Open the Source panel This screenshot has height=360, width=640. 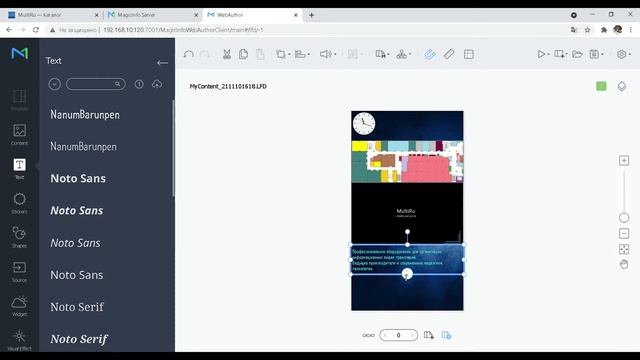click(19, 271)
